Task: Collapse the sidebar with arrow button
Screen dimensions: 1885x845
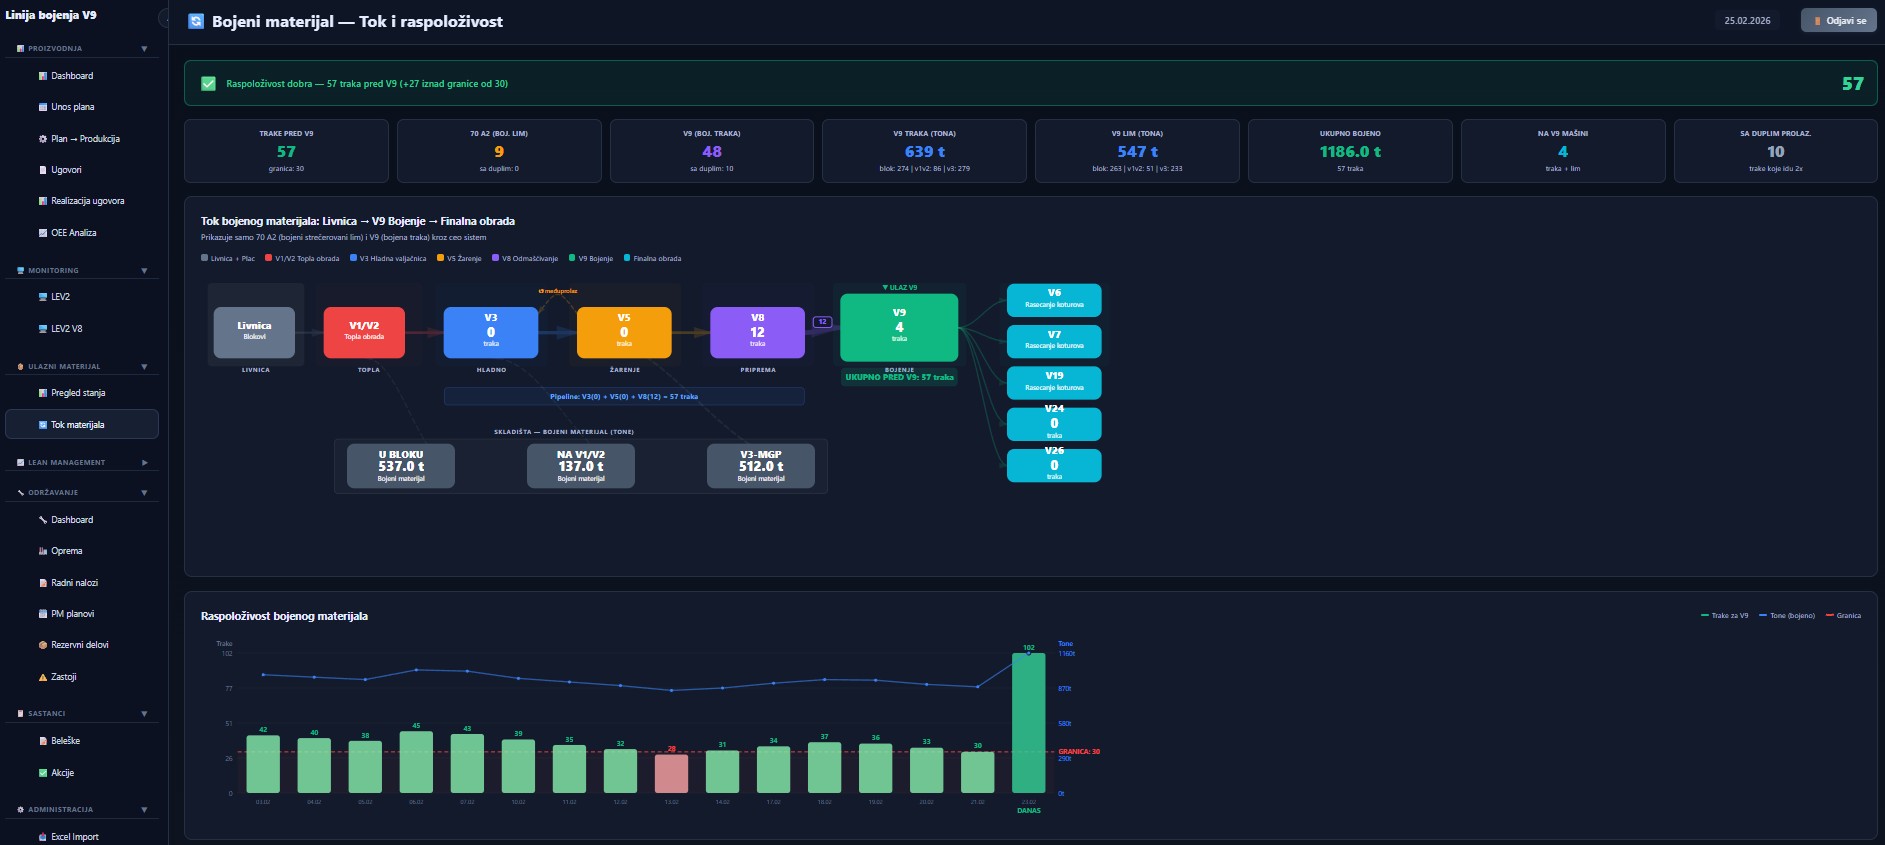Action: [x=163, y=18]
